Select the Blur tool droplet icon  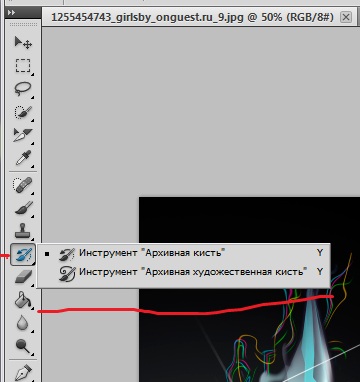coord(22,323)
